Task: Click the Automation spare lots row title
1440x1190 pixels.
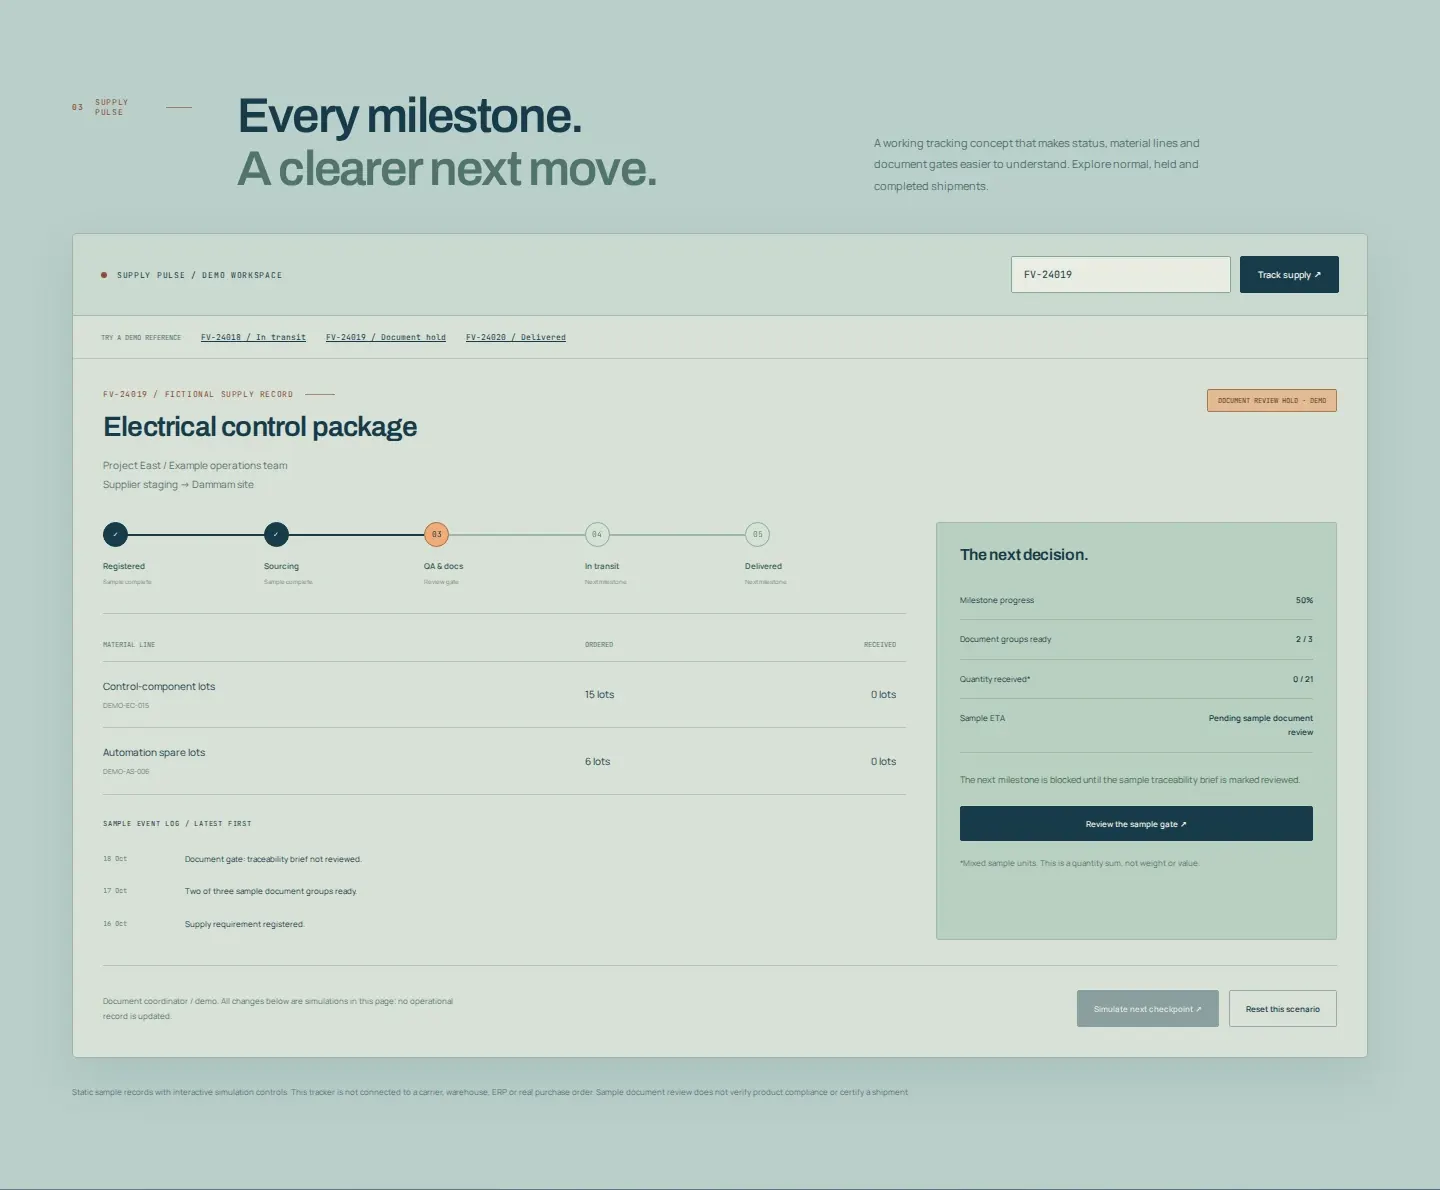Action: tap(154, 753)
